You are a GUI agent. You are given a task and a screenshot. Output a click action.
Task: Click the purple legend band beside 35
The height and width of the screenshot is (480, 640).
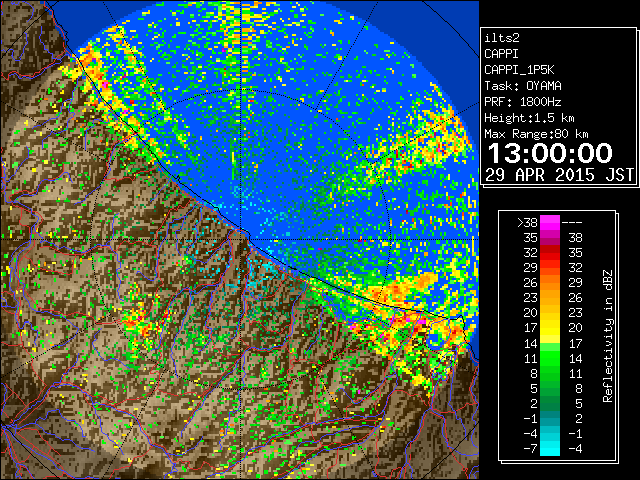click(550, 238)
